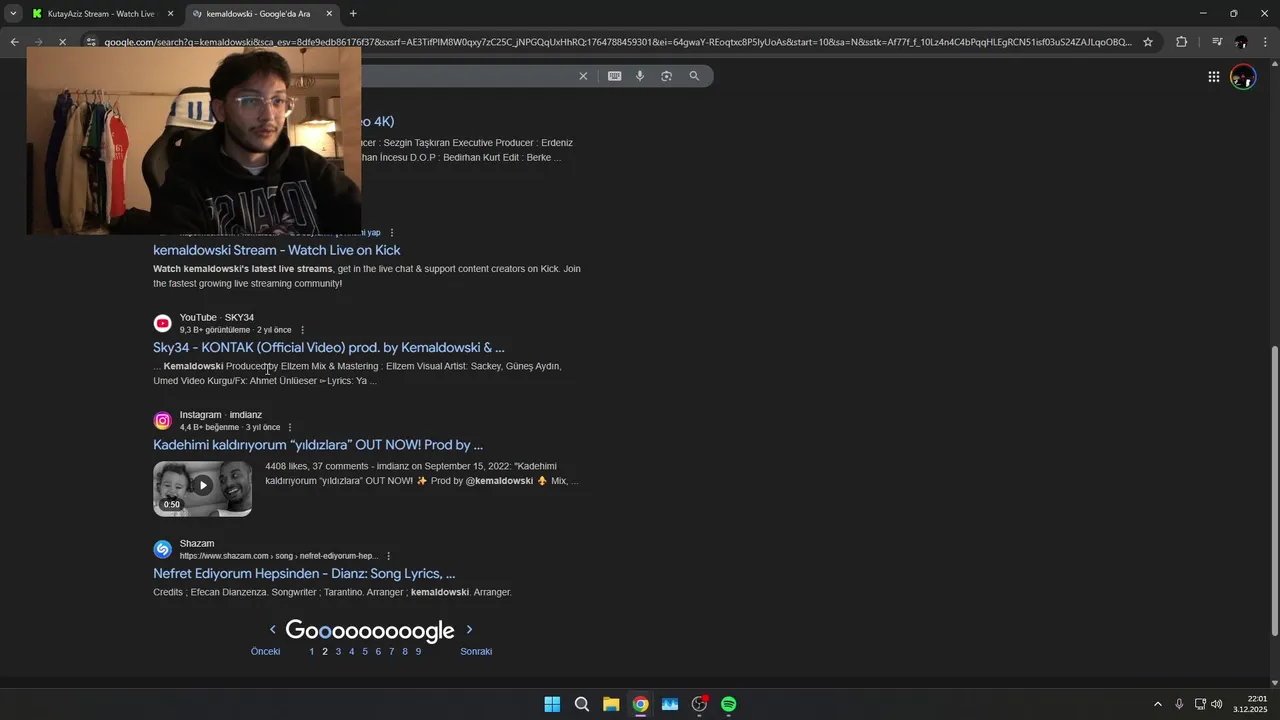
Task: Open the Windows Start menu
Action: pos(552,704)
